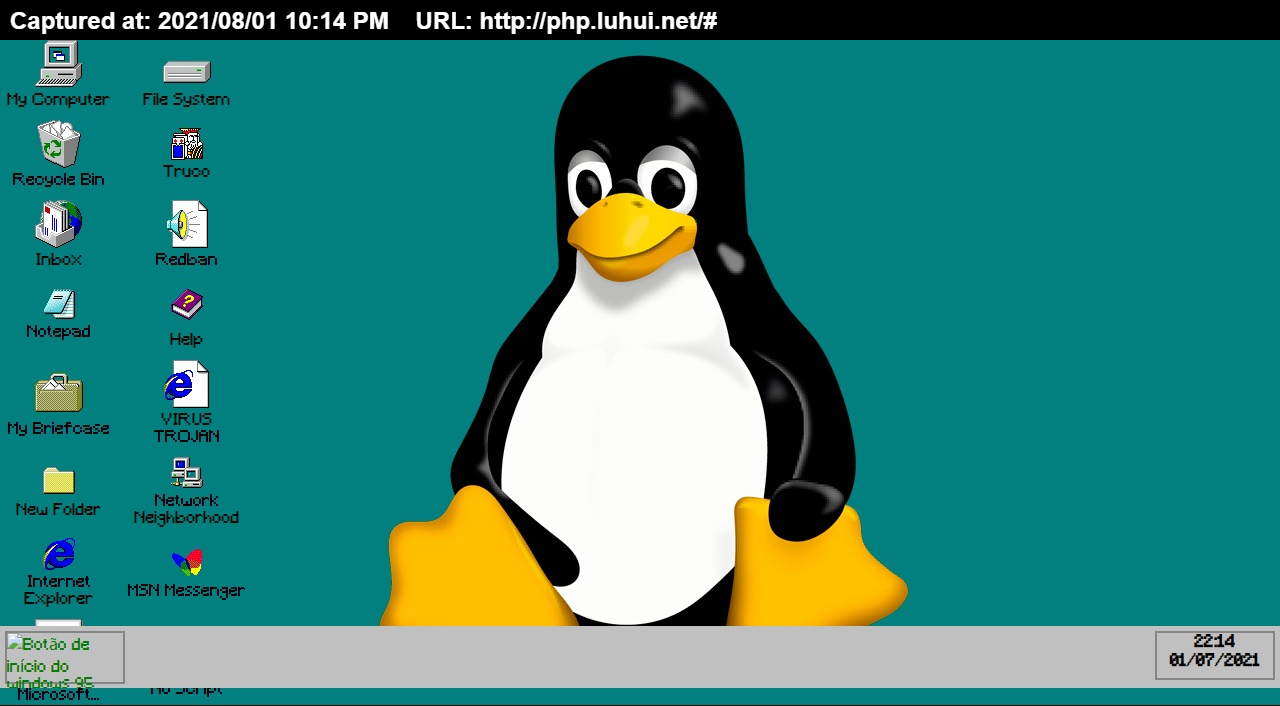Select the "Redban" label text
1280x706 pixels.
186,259
